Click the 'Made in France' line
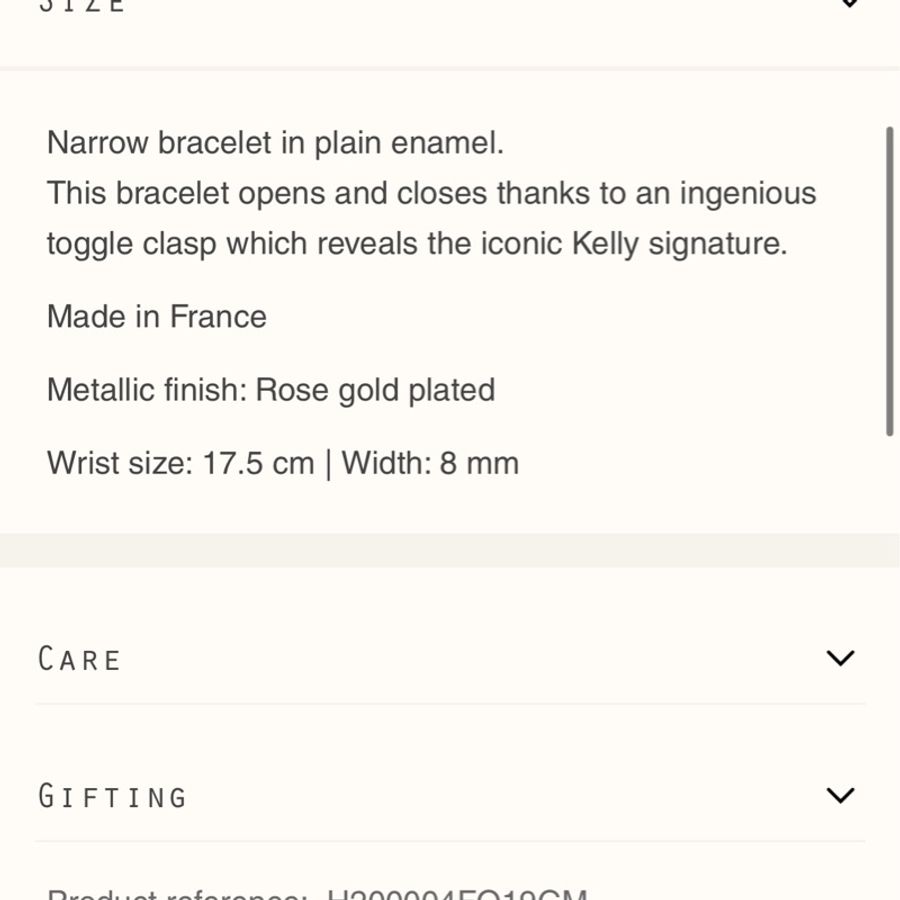Image resolution: width=900 pixels, height=900 pixels. (x=157, y=316)
